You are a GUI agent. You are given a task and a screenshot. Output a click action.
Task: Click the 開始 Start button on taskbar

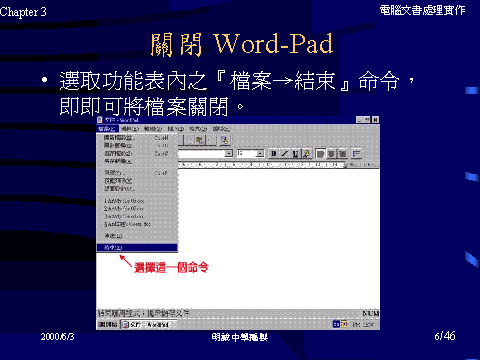coord(108,324)
